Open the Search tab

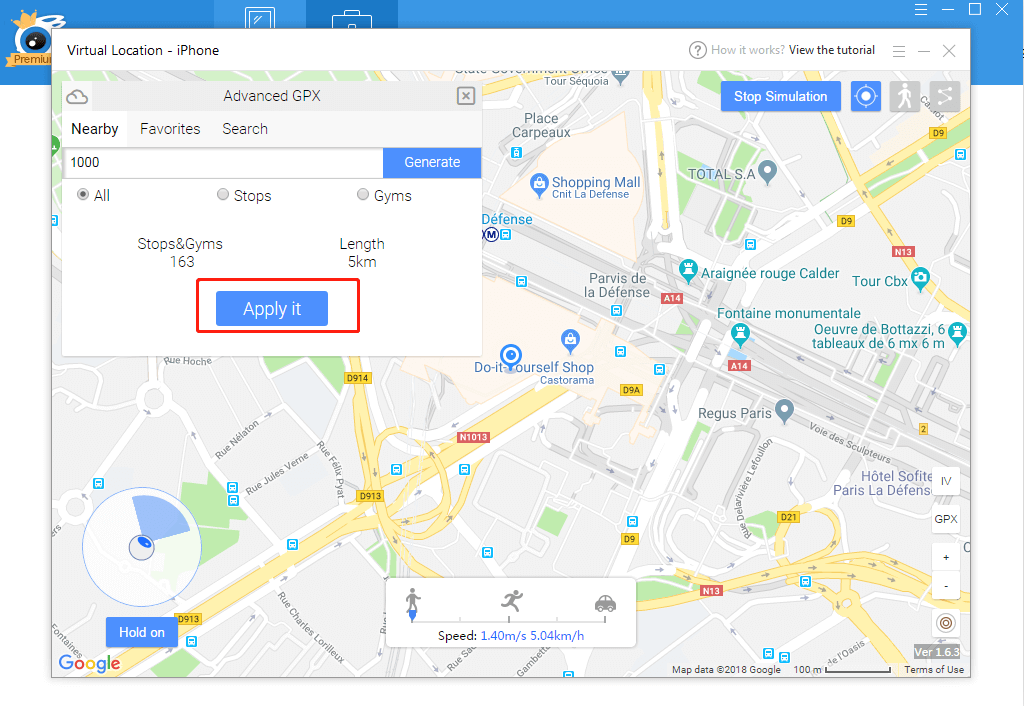(x=245, y=129)
